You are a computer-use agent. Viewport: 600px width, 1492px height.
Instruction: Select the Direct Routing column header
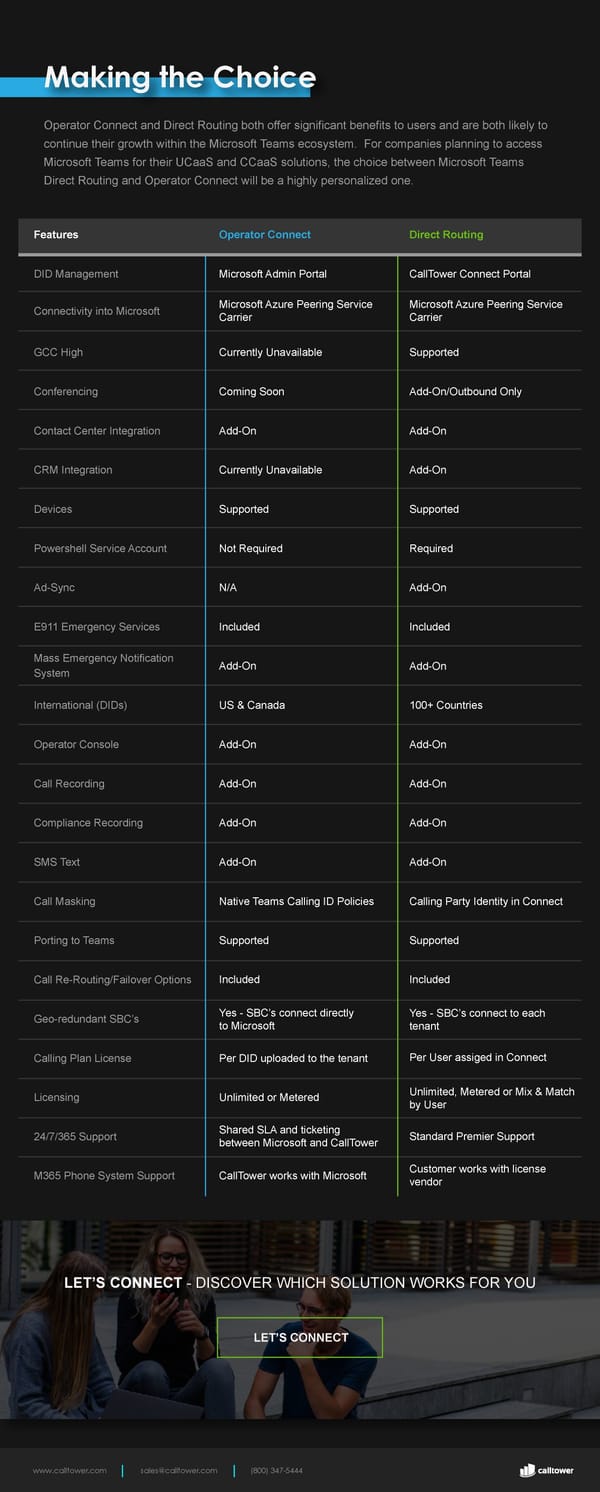pyautogui.click(x=446, y=235)
